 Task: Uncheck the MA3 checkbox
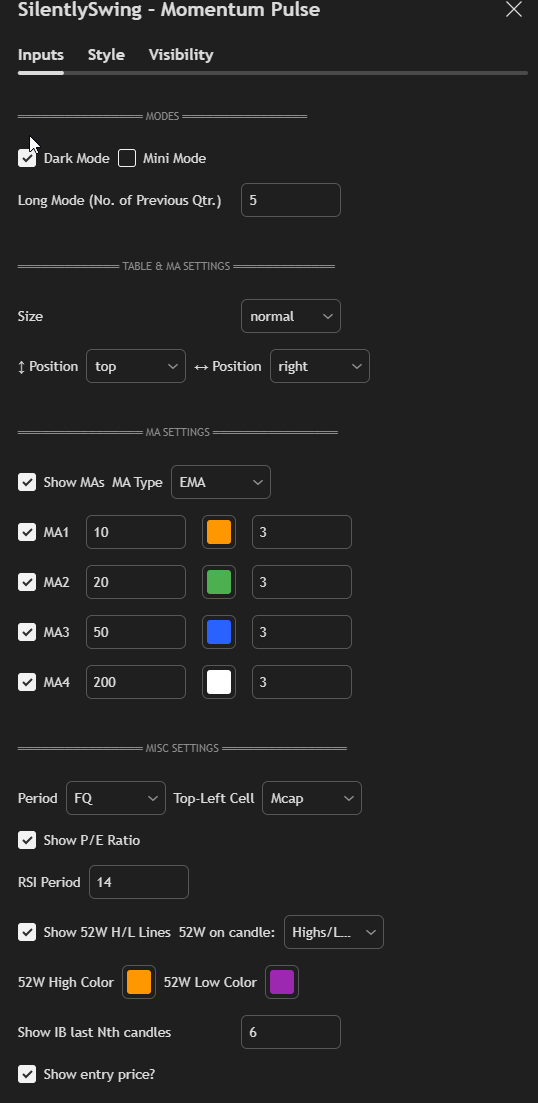coord(27,632)
